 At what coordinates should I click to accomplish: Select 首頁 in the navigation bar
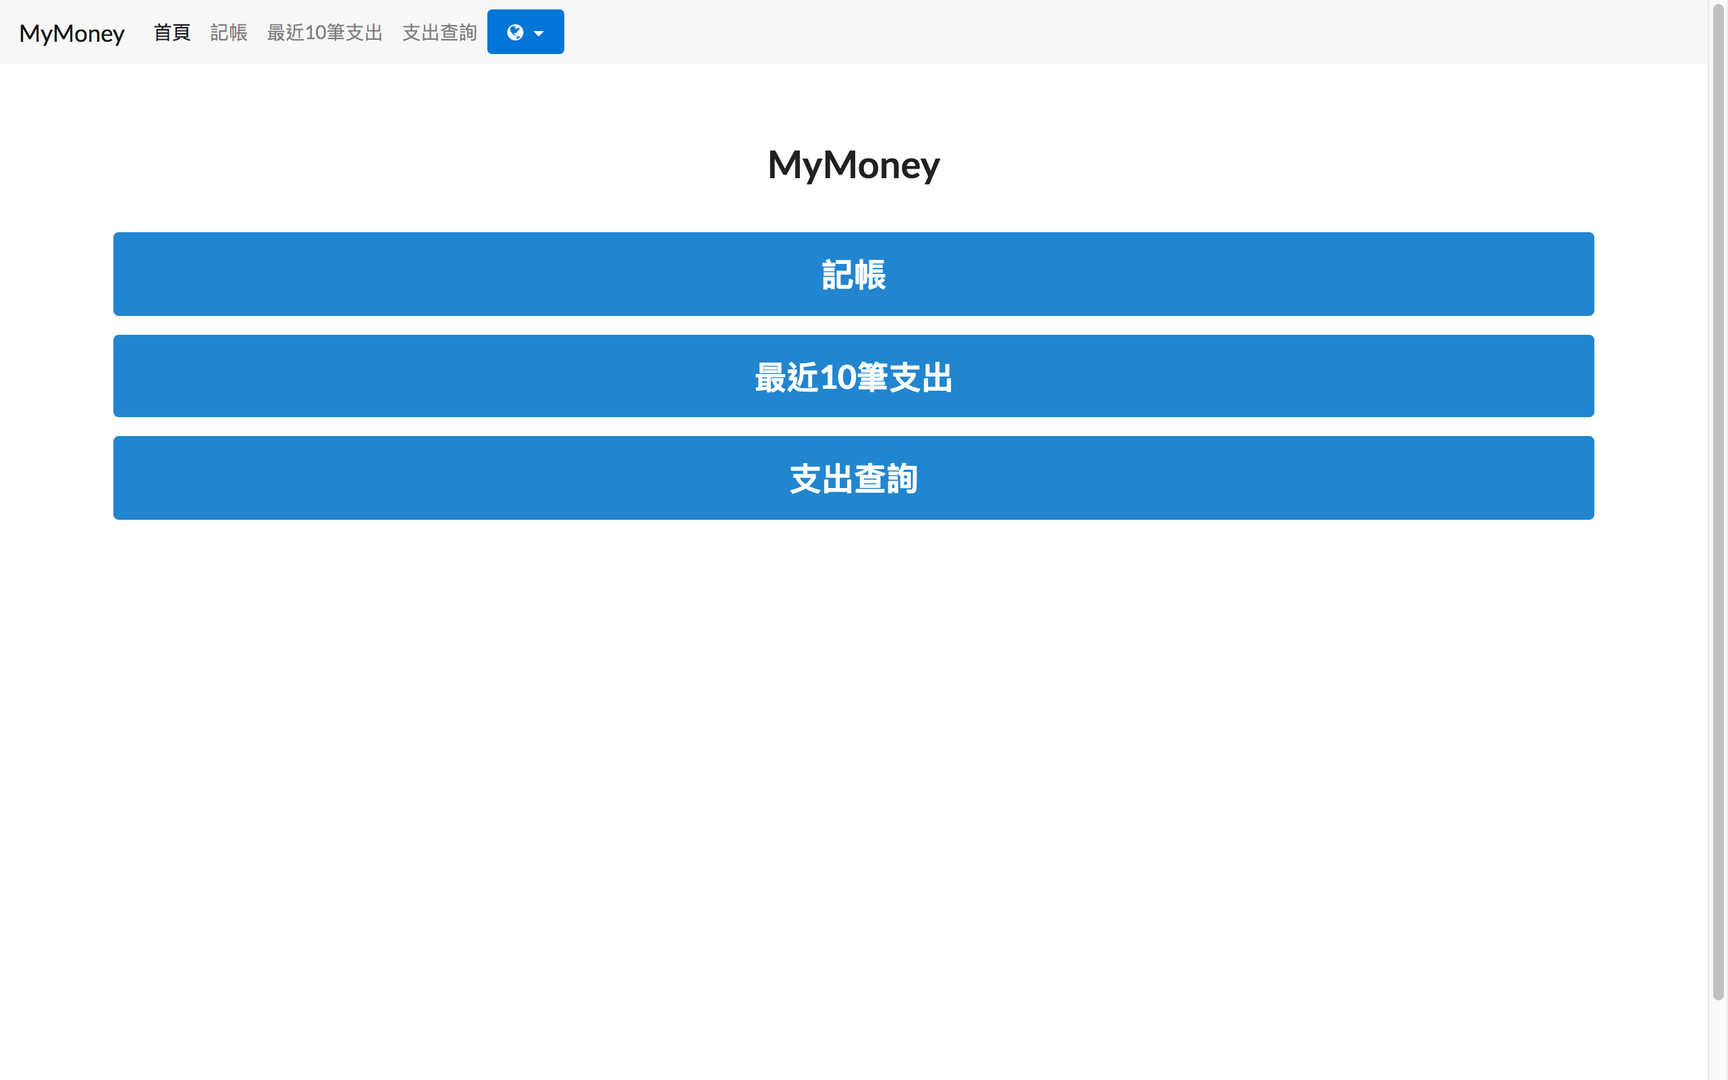point(171,33)
